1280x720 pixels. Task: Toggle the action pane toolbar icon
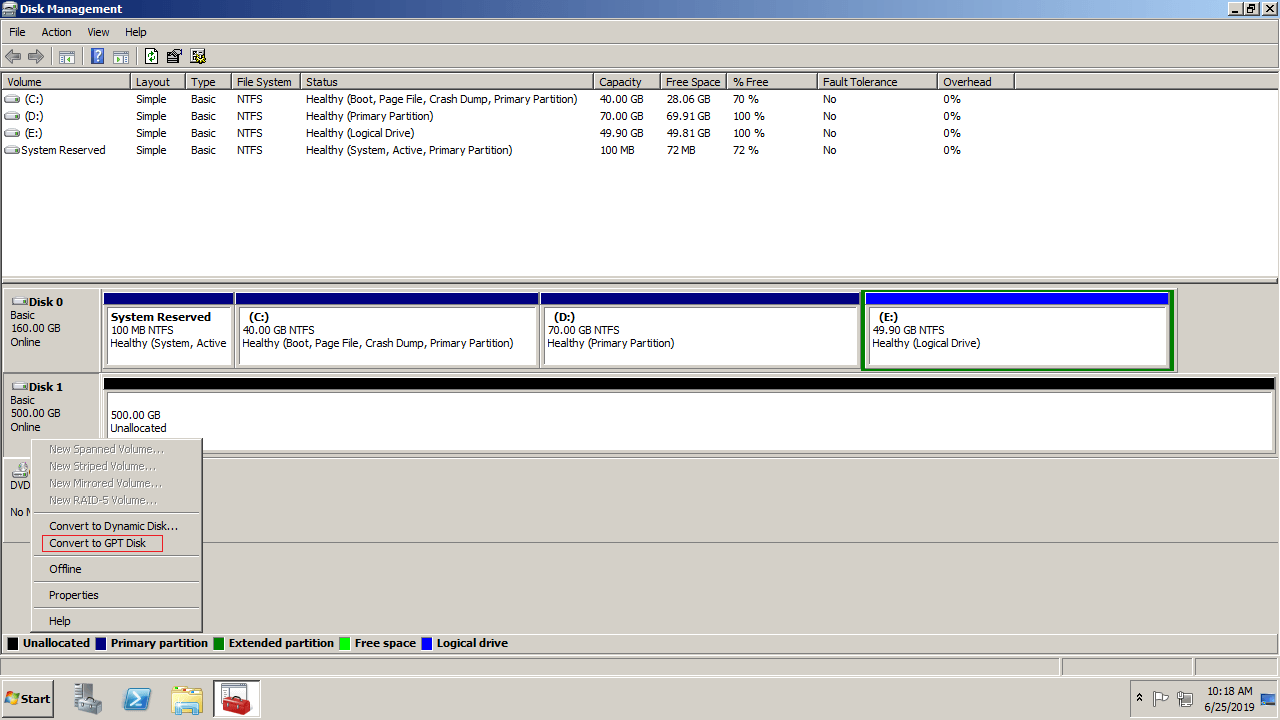121,57
